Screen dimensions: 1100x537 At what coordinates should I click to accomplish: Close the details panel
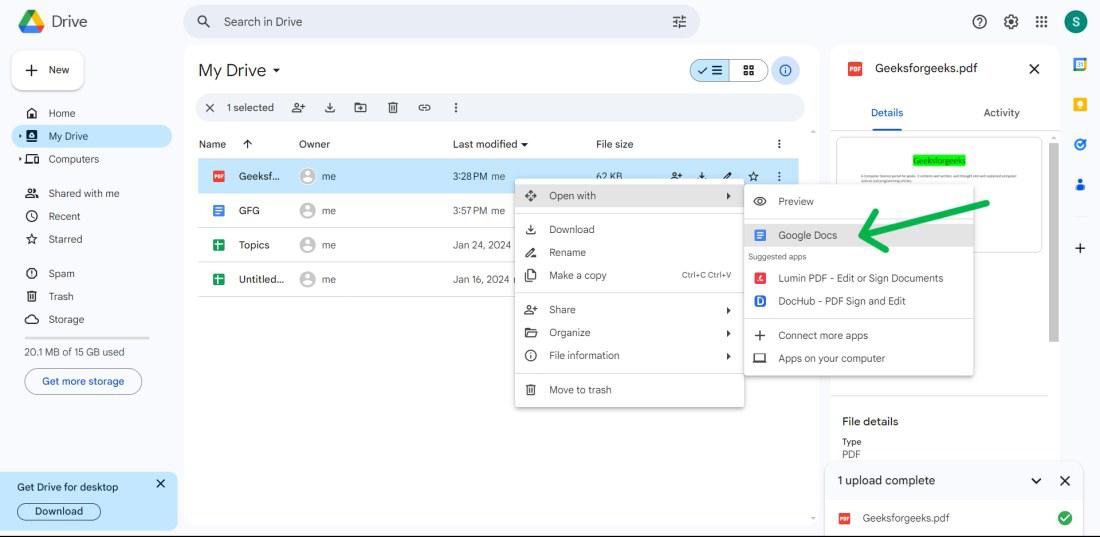click(x=1034, y=69)
